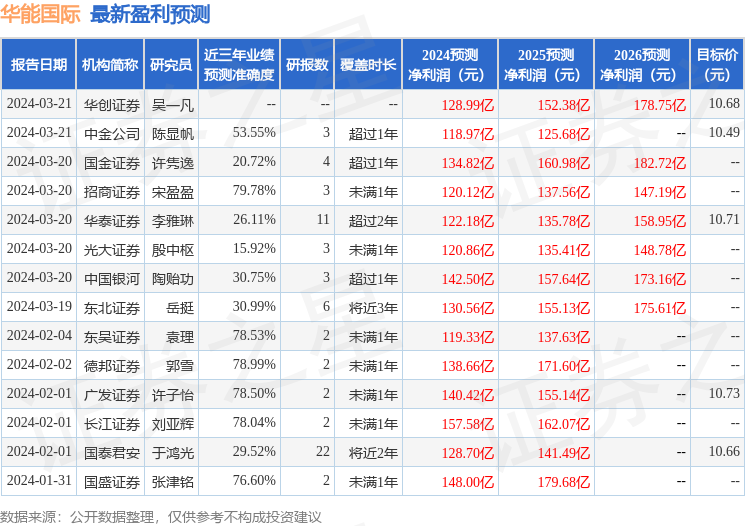Click 国金证券 institution cell
Viewport: 745px width, 526px height.
pos(112,163)
